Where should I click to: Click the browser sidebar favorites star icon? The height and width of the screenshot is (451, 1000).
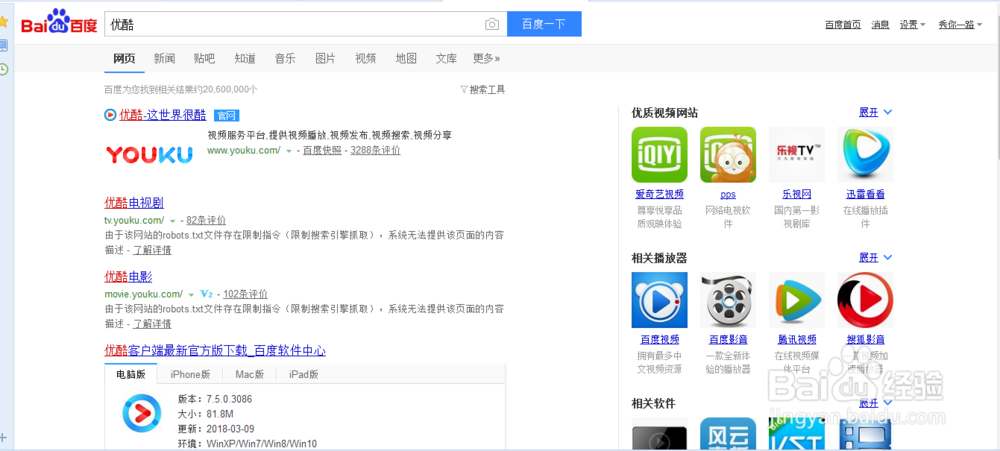(3, 22)
